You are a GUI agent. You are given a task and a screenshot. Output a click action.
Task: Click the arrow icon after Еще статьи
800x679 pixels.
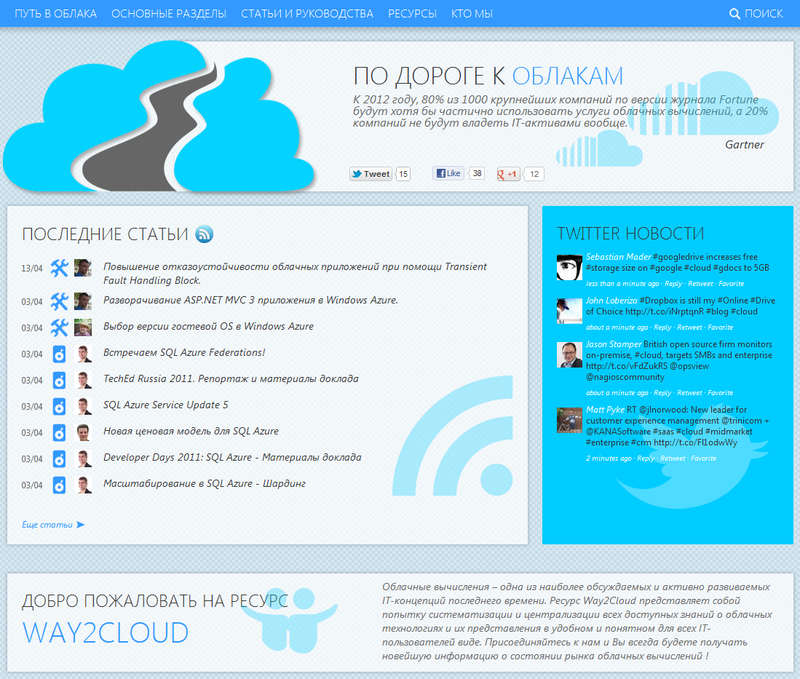[x=80, y=524]
